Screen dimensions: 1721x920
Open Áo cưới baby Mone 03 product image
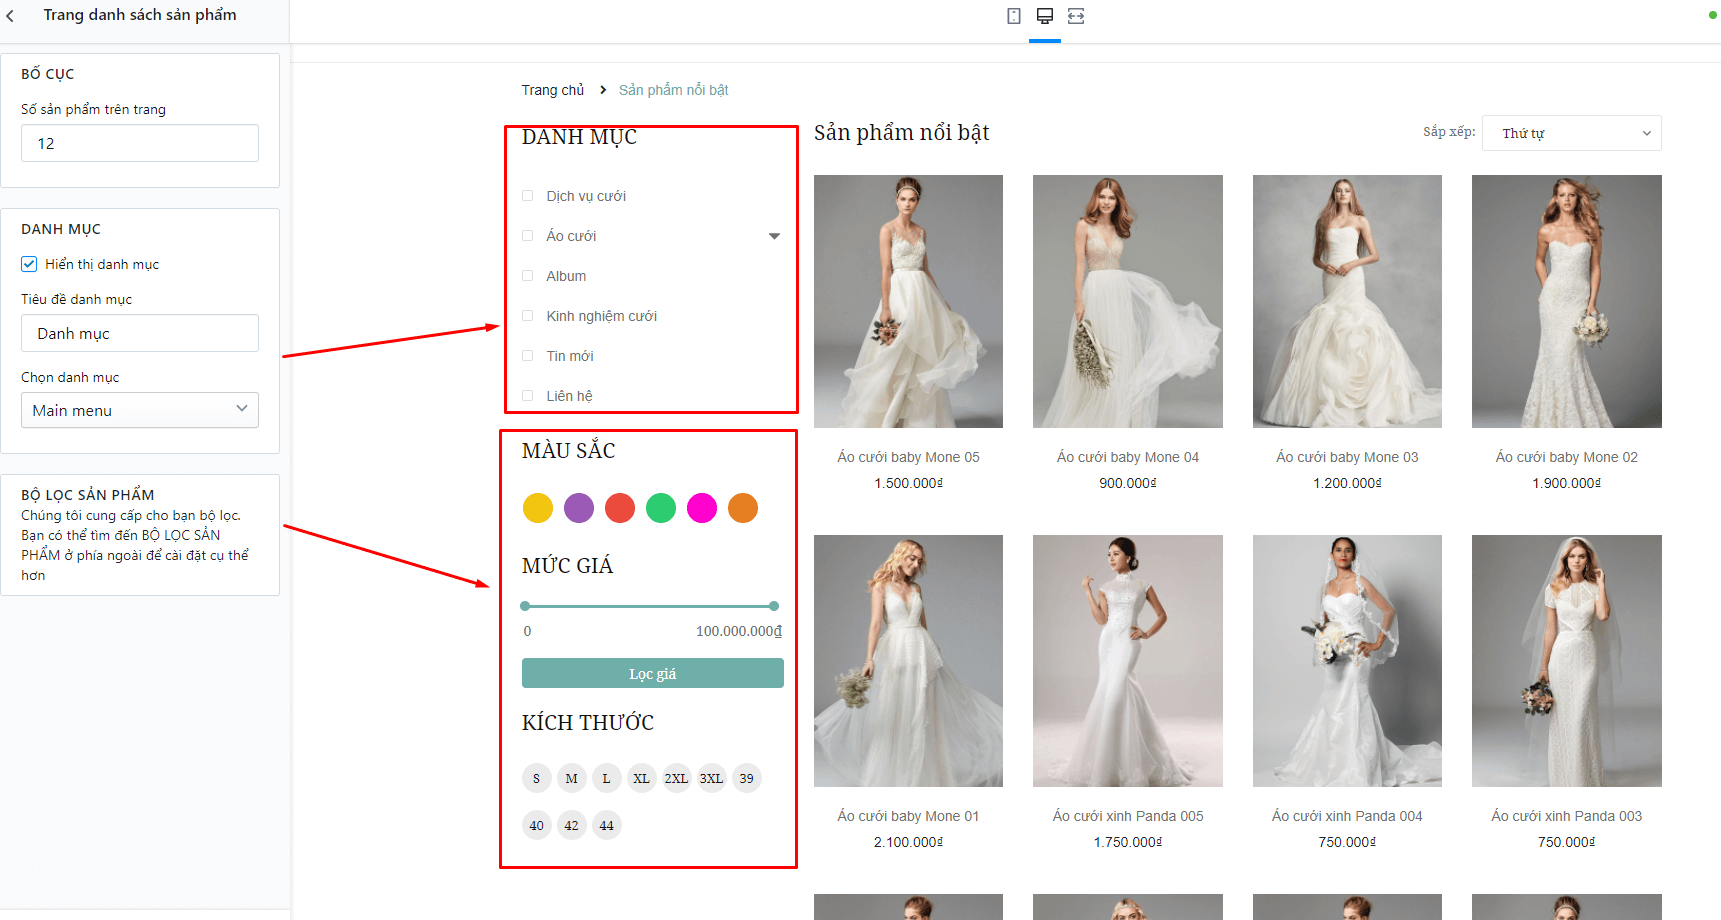coord(1347,301)
